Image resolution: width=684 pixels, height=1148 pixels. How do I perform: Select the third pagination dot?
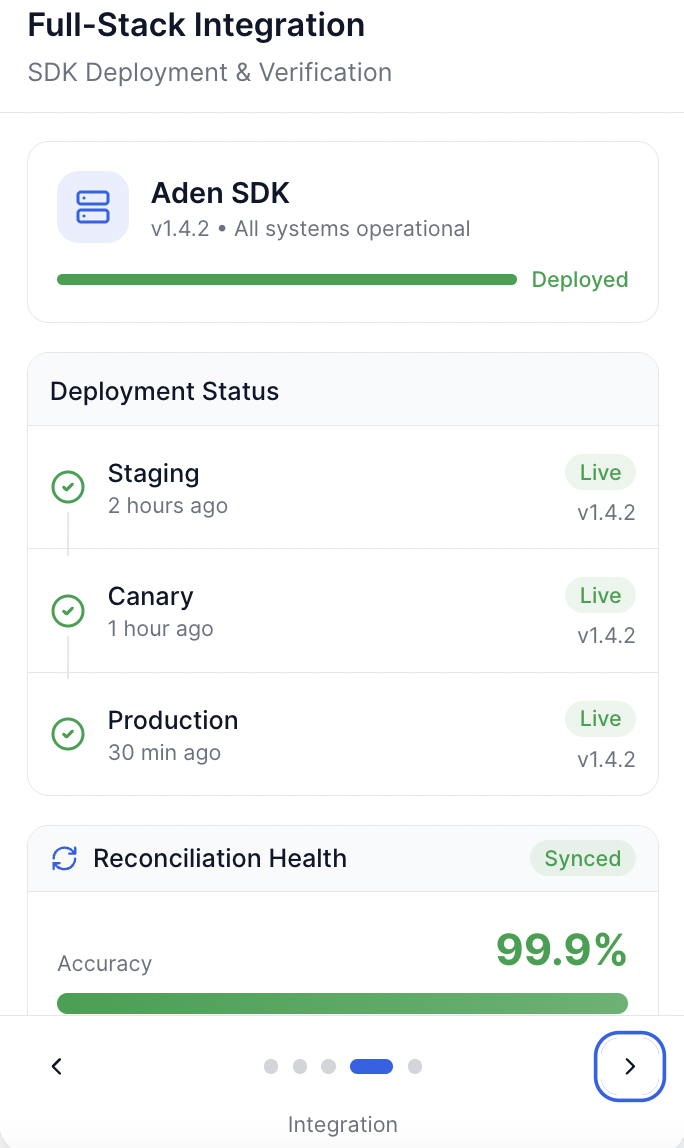point(328,1066)
